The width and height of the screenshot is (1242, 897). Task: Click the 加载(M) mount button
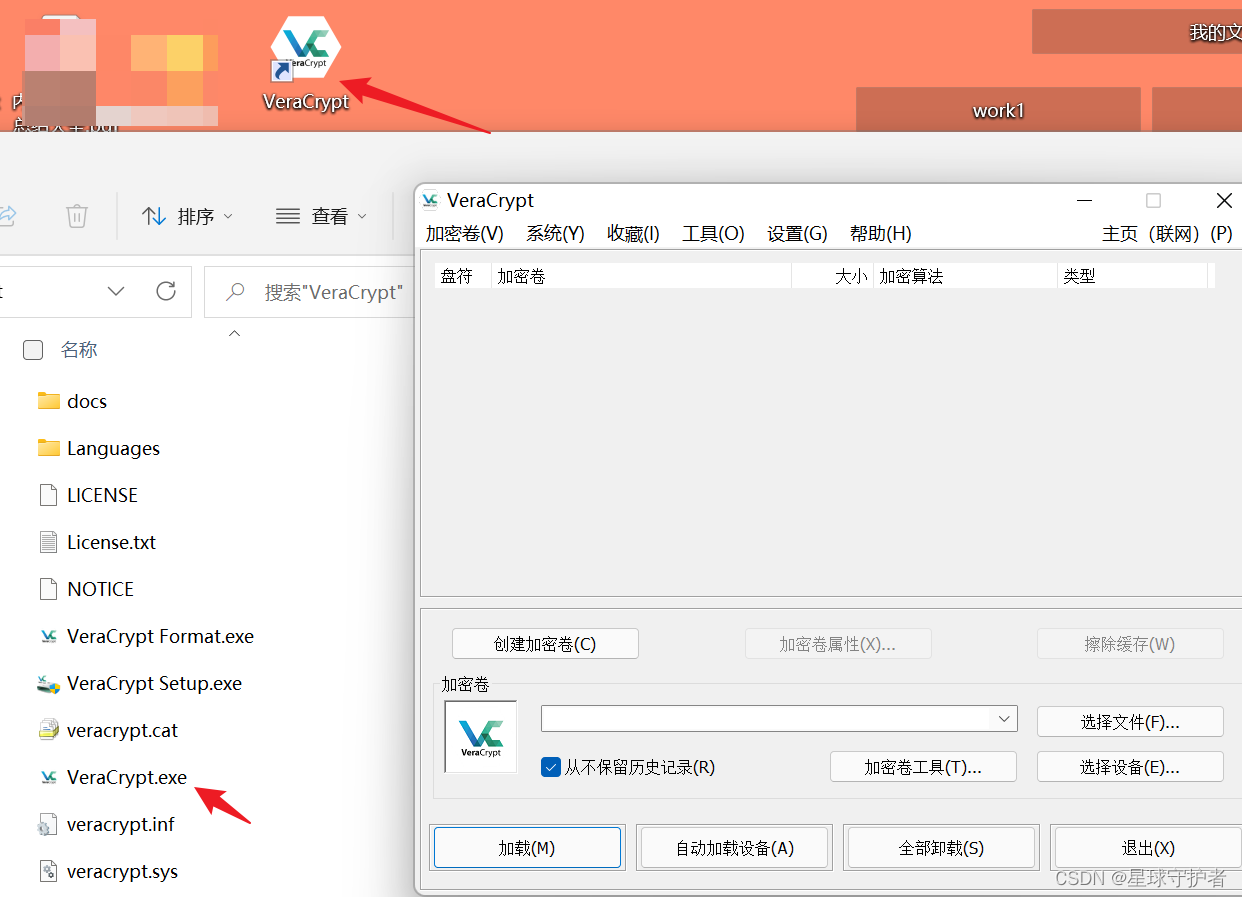[527, 848]
